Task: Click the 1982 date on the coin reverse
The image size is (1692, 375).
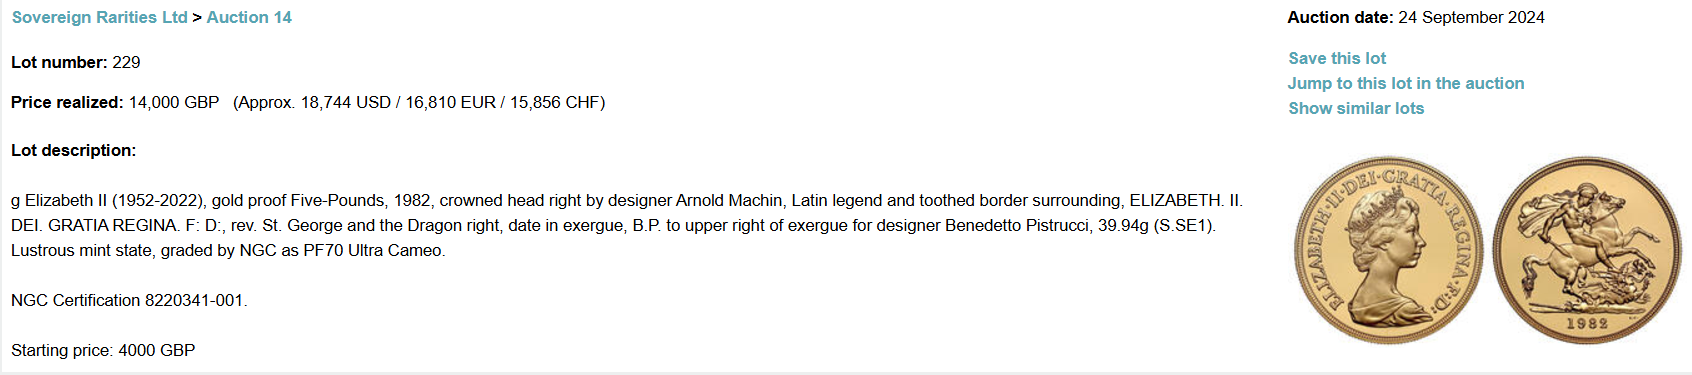Action: [x=1587, y=324]
